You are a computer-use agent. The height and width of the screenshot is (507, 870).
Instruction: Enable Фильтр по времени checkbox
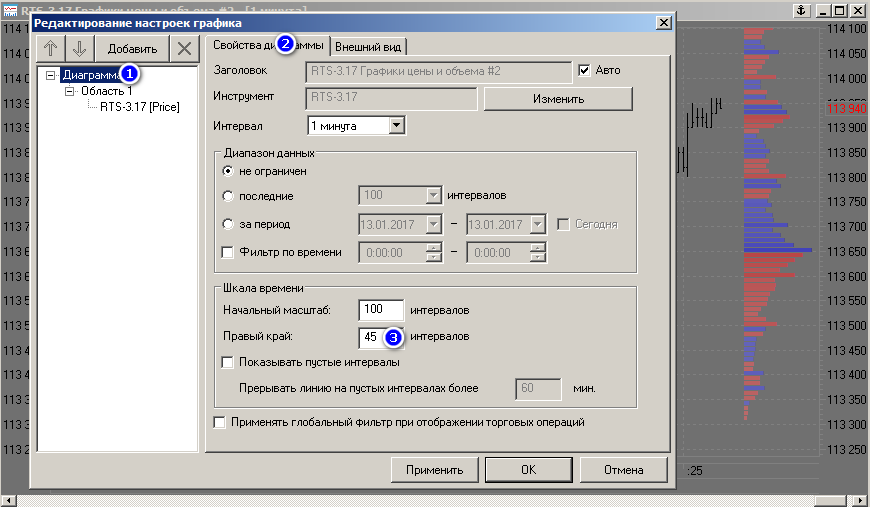point(228,252)
